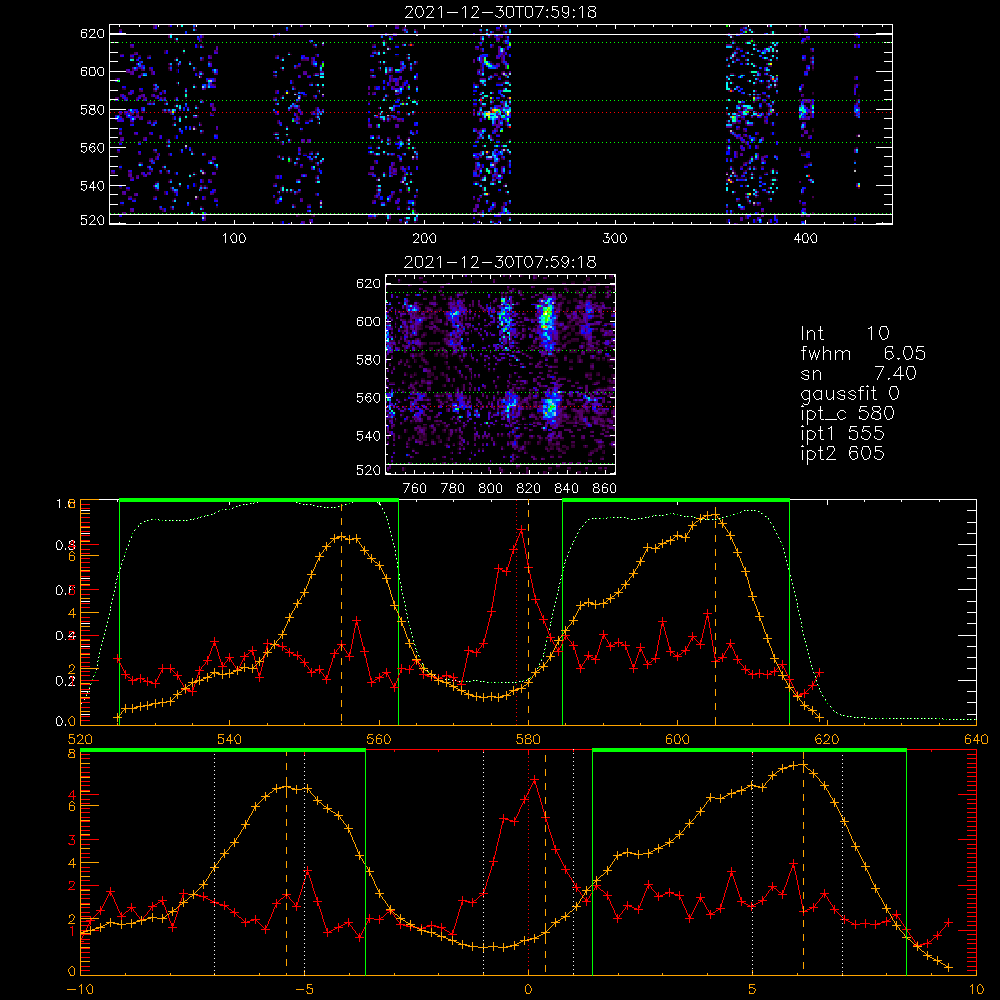Click orange x-axis label 540 of profile plot
This screenshot has width=1000, height=1000.
[230, 740]
